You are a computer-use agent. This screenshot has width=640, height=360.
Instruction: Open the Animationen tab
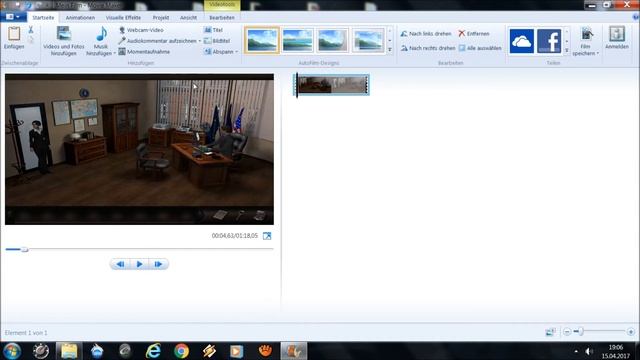[80, 18]
